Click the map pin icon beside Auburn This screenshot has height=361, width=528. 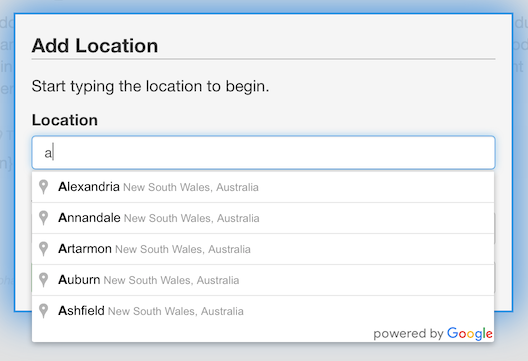(43, 280)
